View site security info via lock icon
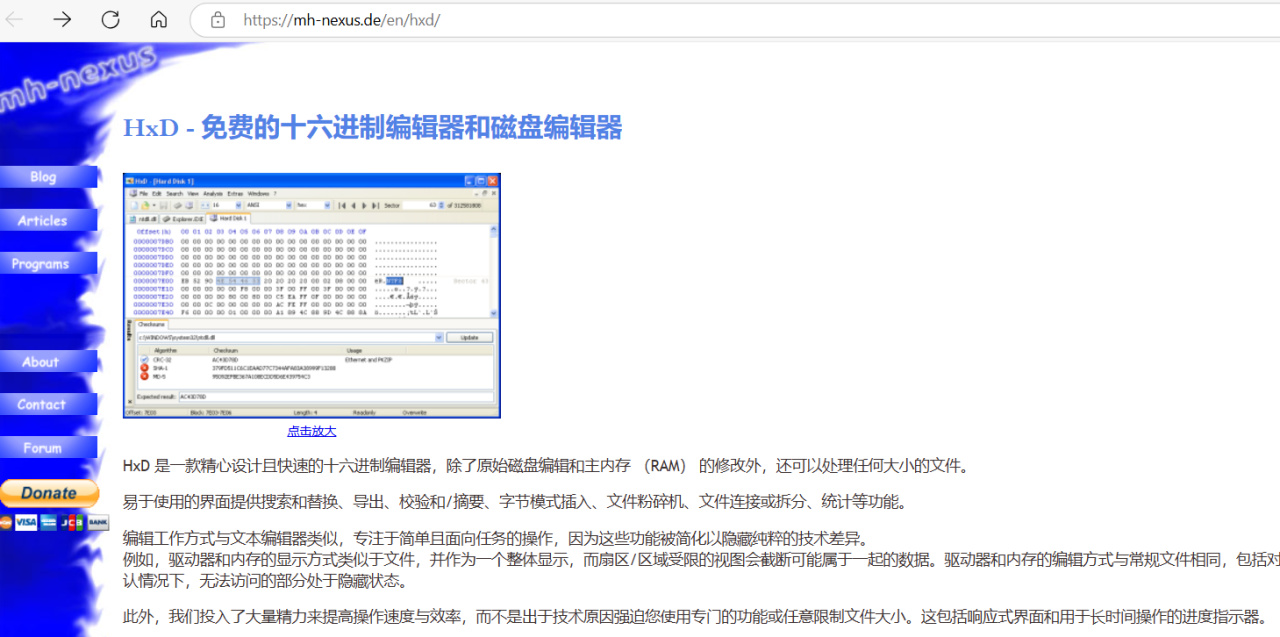The image size is (1280, 637). pyautogui.click(x=219, y=20)
